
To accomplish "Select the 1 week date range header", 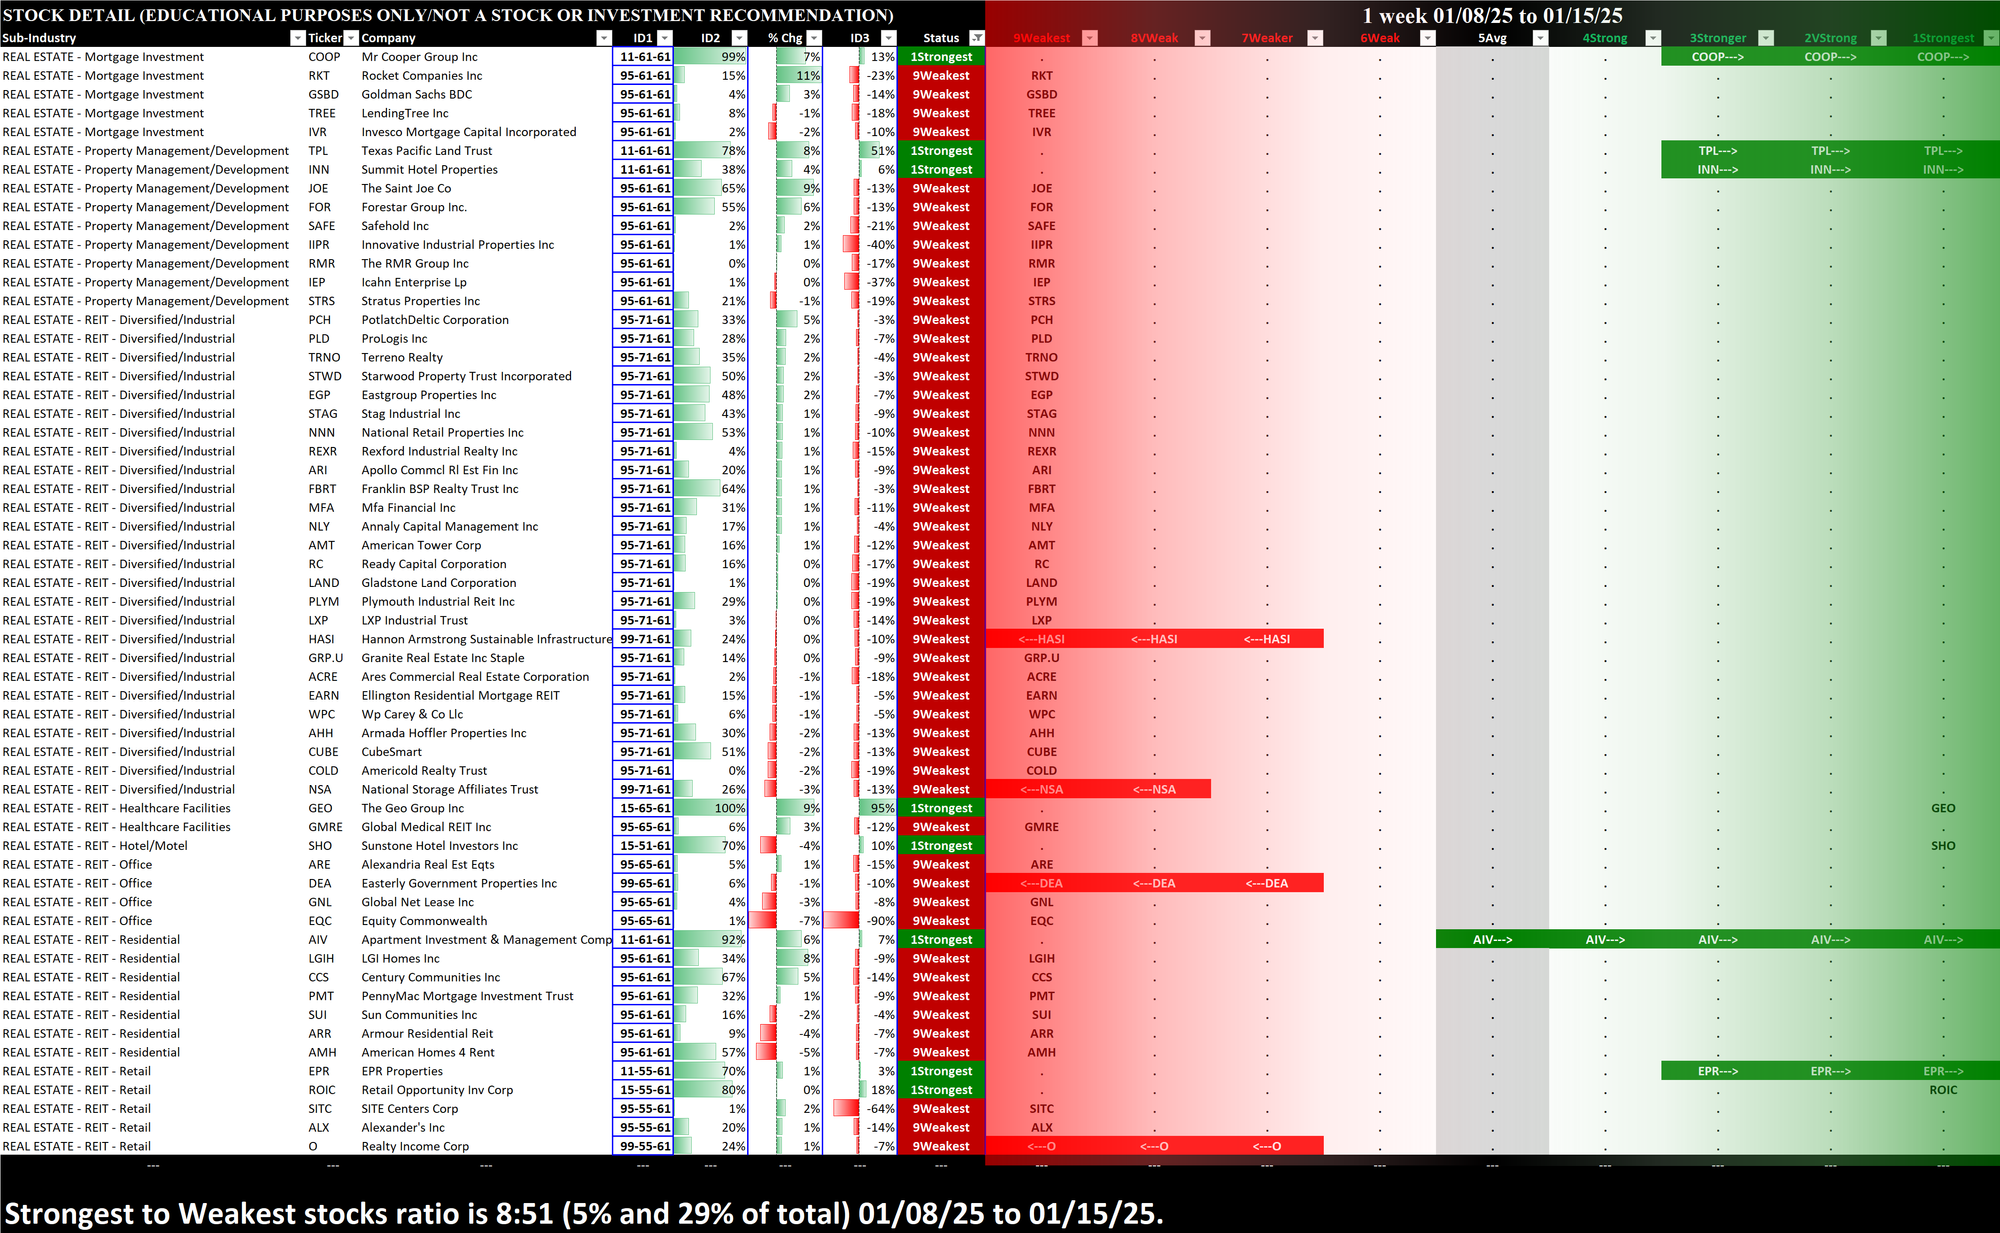I will point(1492,15).
